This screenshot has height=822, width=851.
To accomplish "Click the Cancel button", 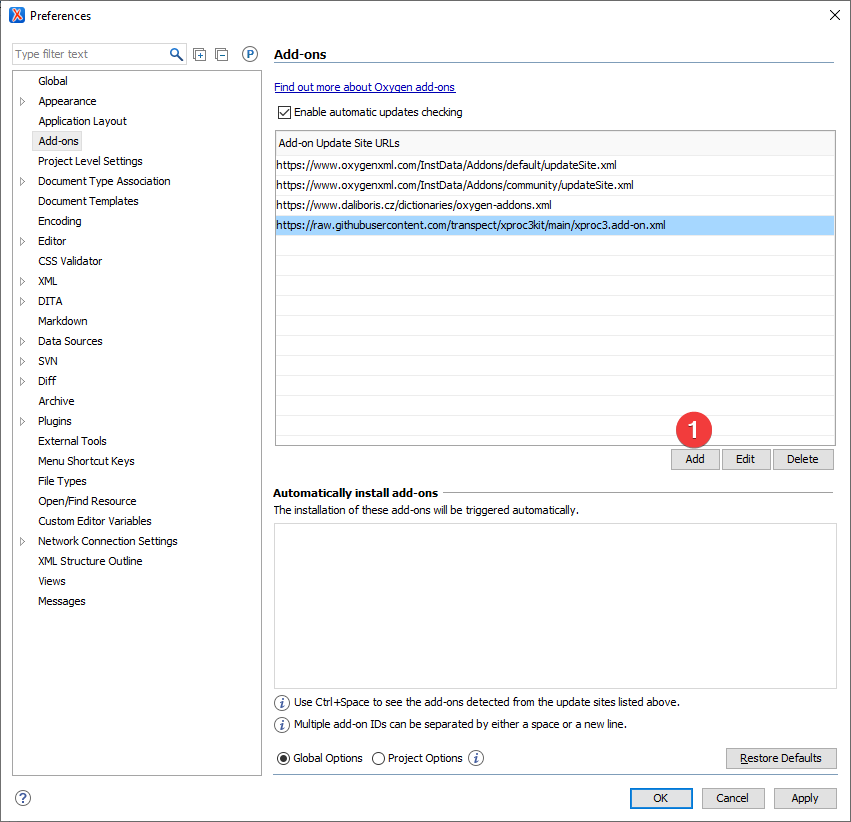I will [x=732, y=798].
